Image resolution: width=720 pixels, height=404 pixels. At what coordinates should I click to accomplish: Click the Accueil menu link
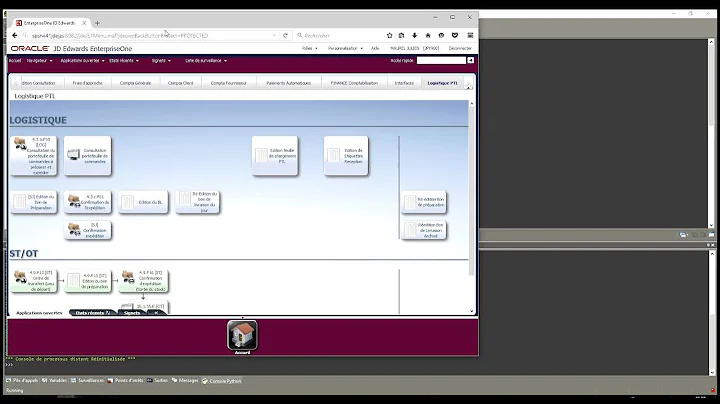pyautogui.click(x=15, y=61)
